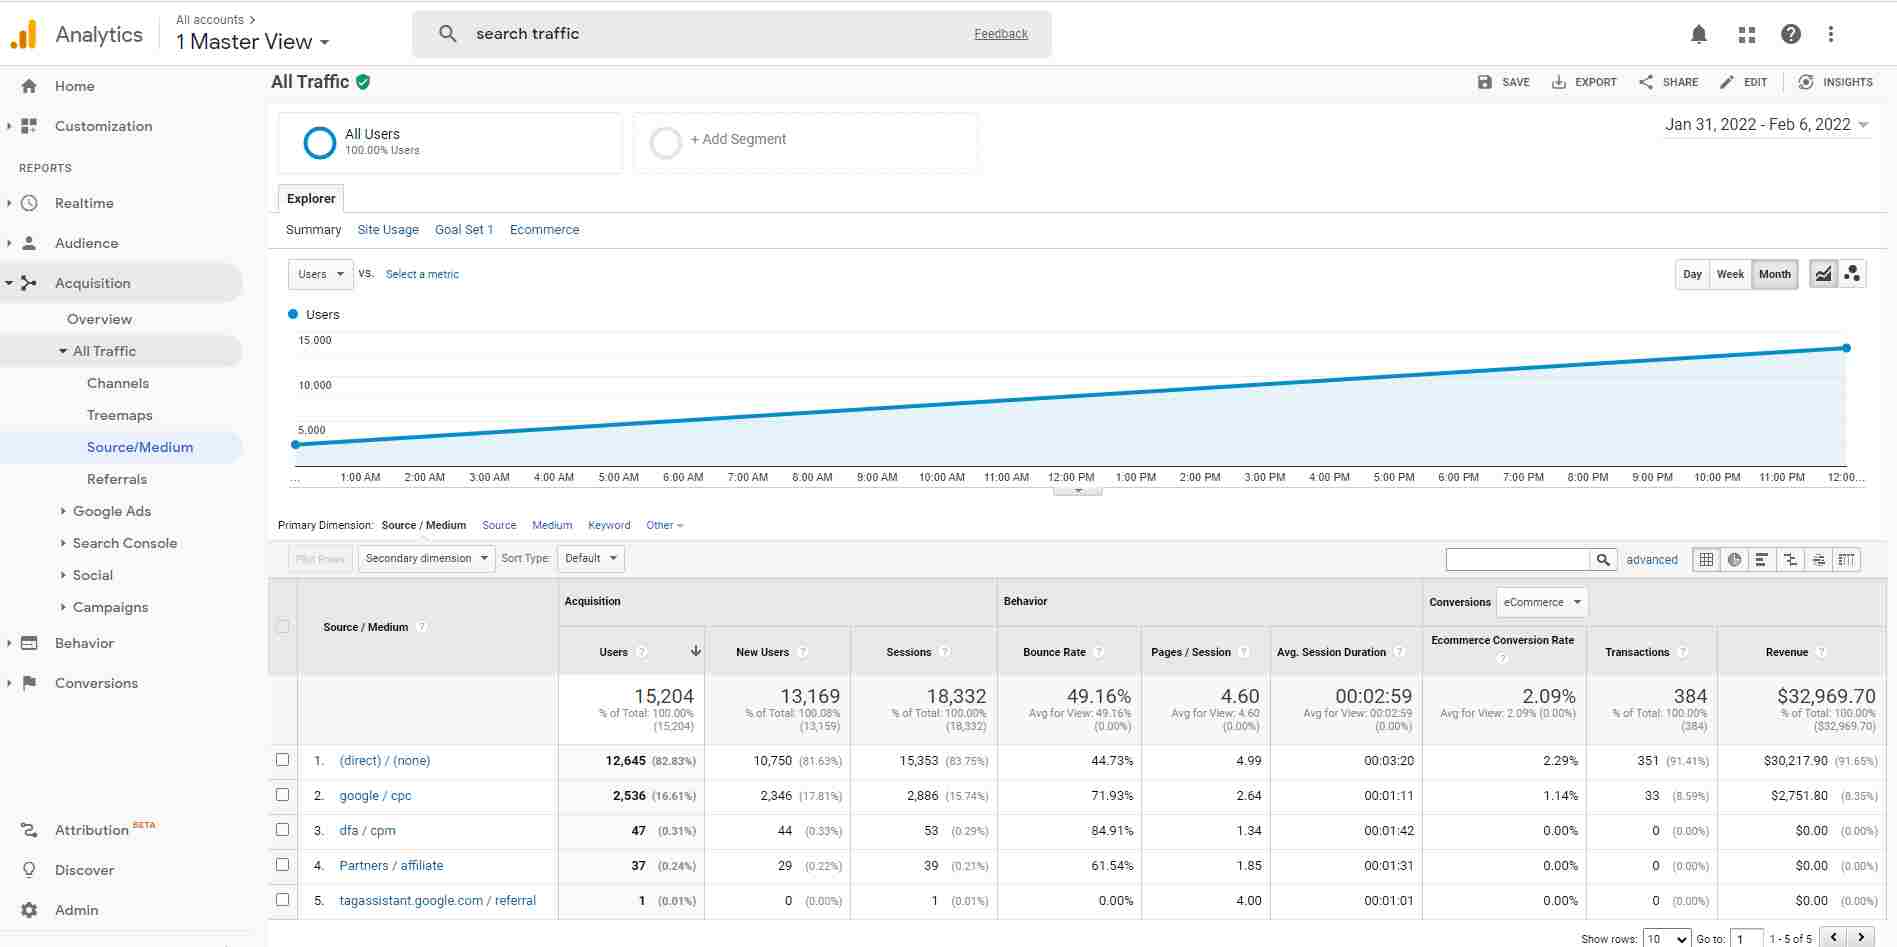Open the pivot table view
The image size is (1897, 947).
coord(1845,559)
